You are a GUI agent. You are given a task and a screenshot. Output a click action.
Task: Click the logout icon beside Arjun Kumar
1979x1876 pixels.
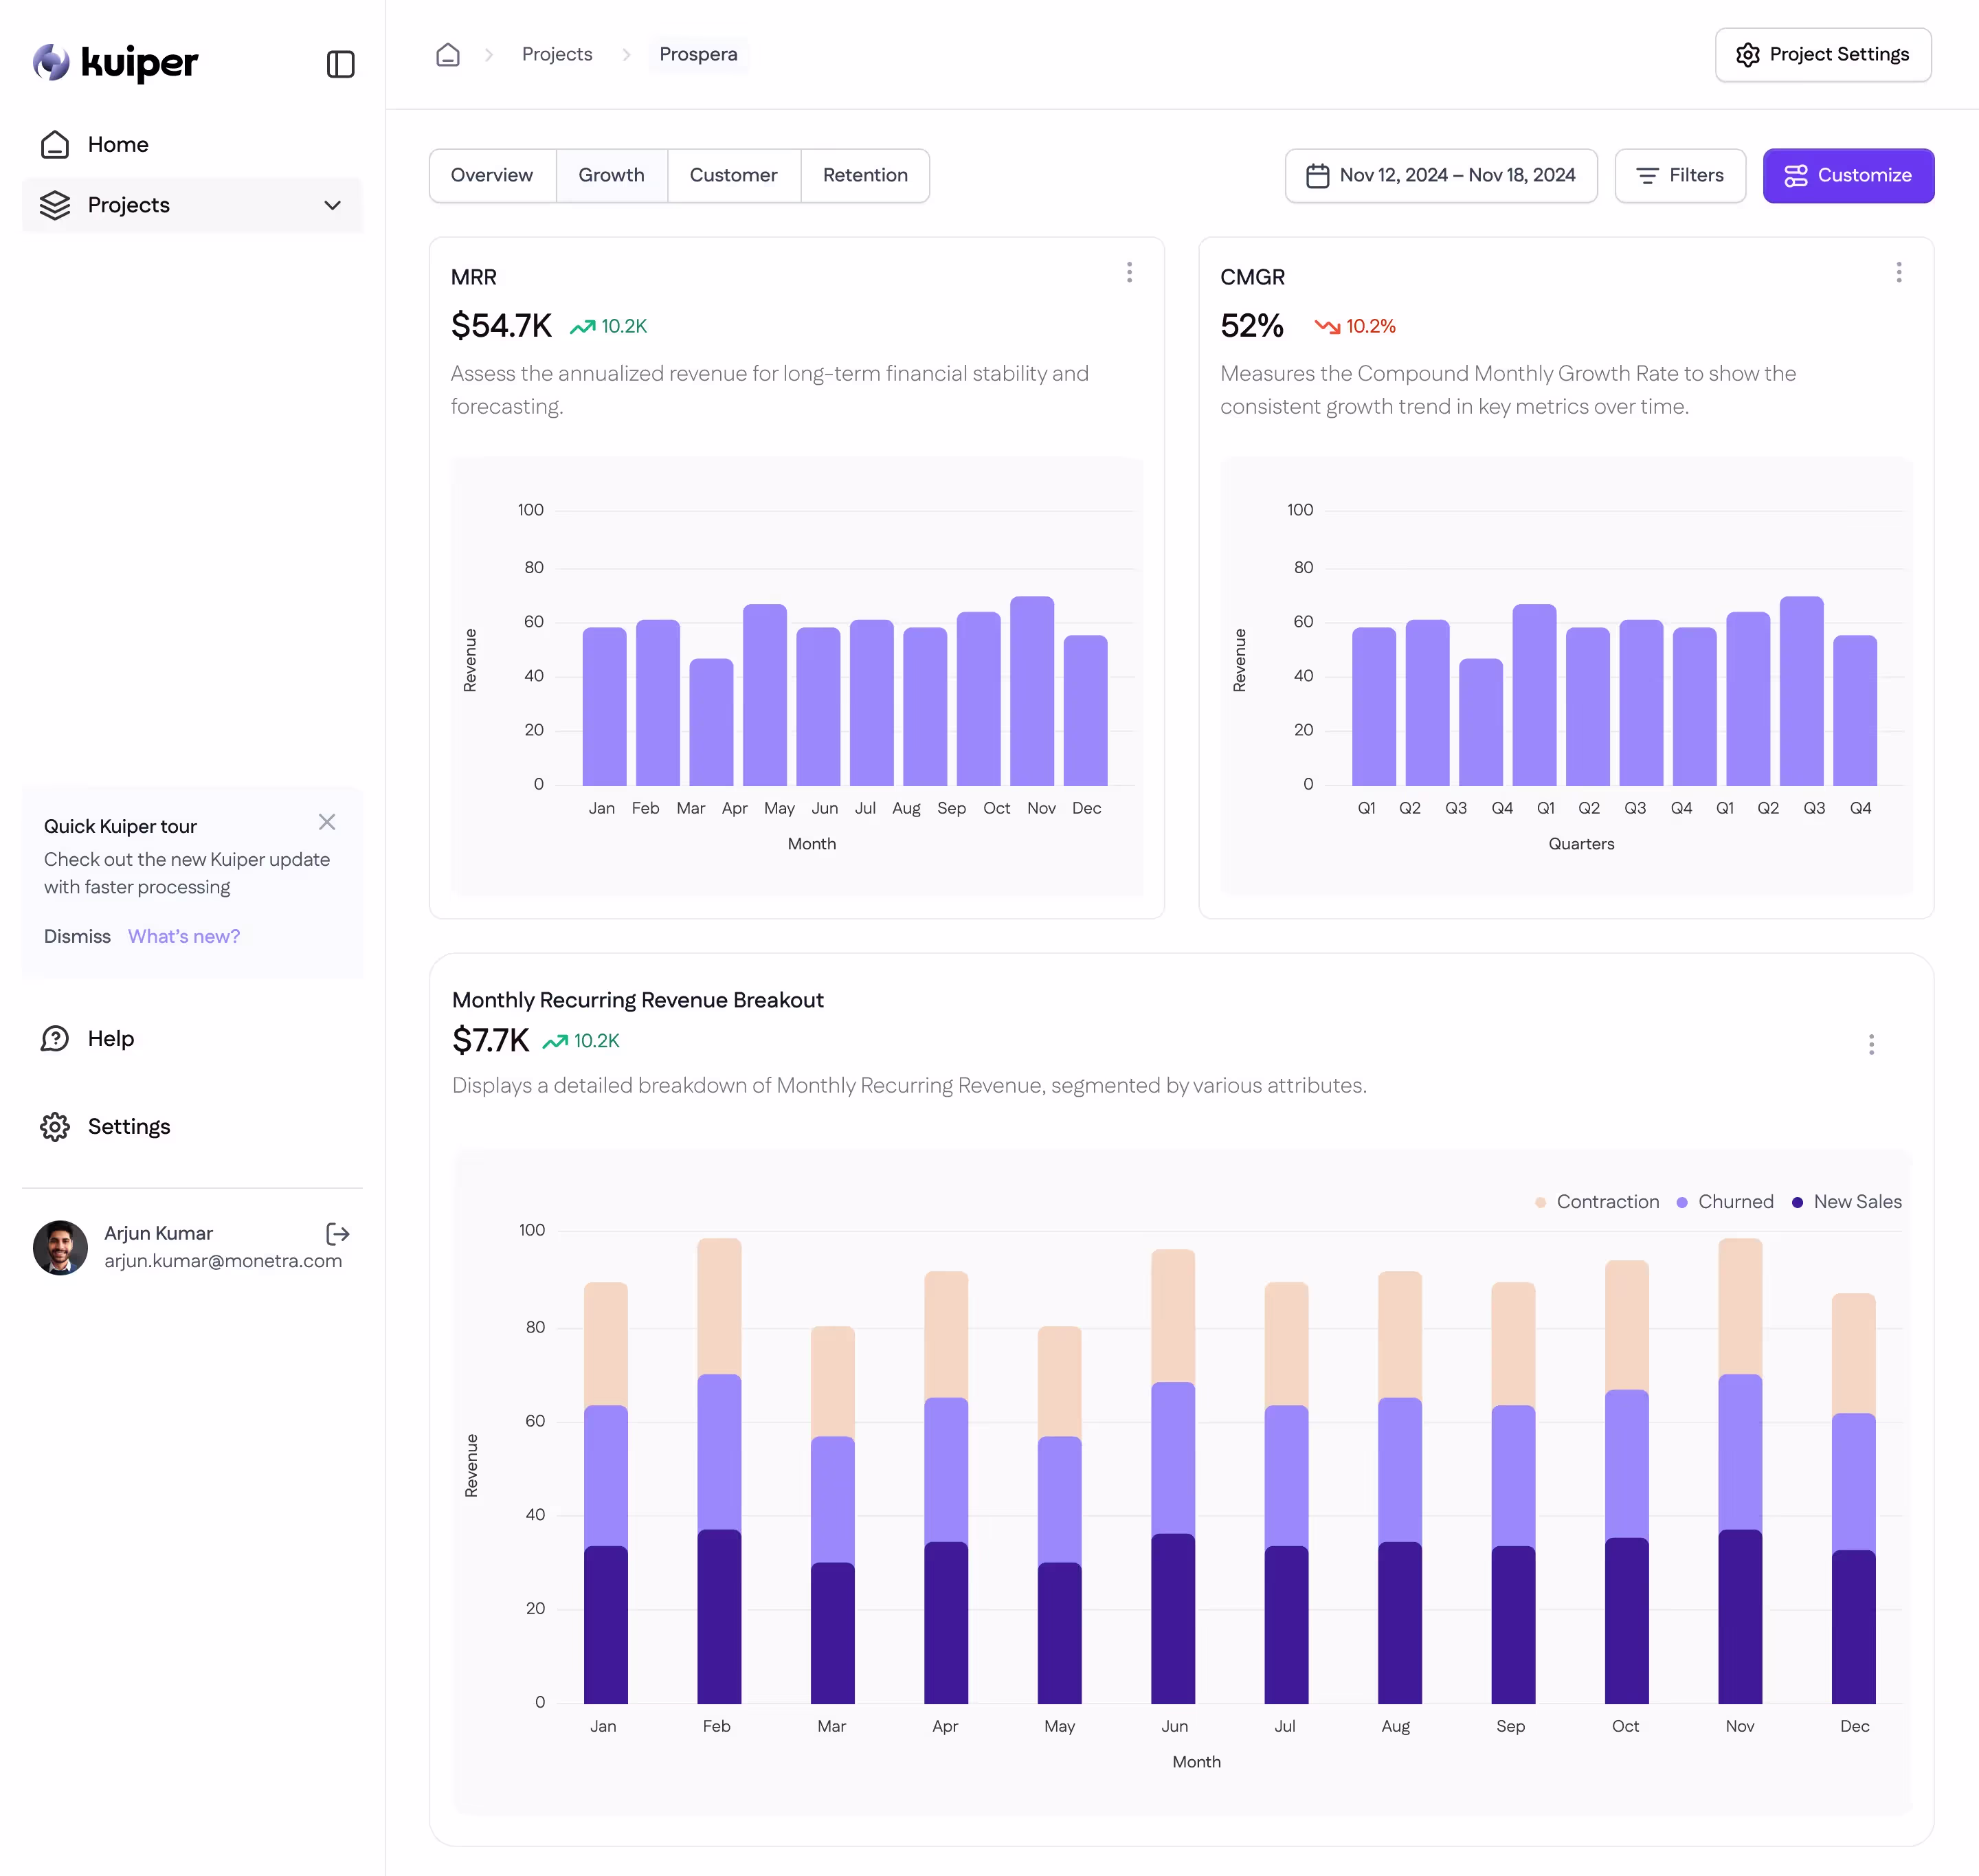(338, 1233)
